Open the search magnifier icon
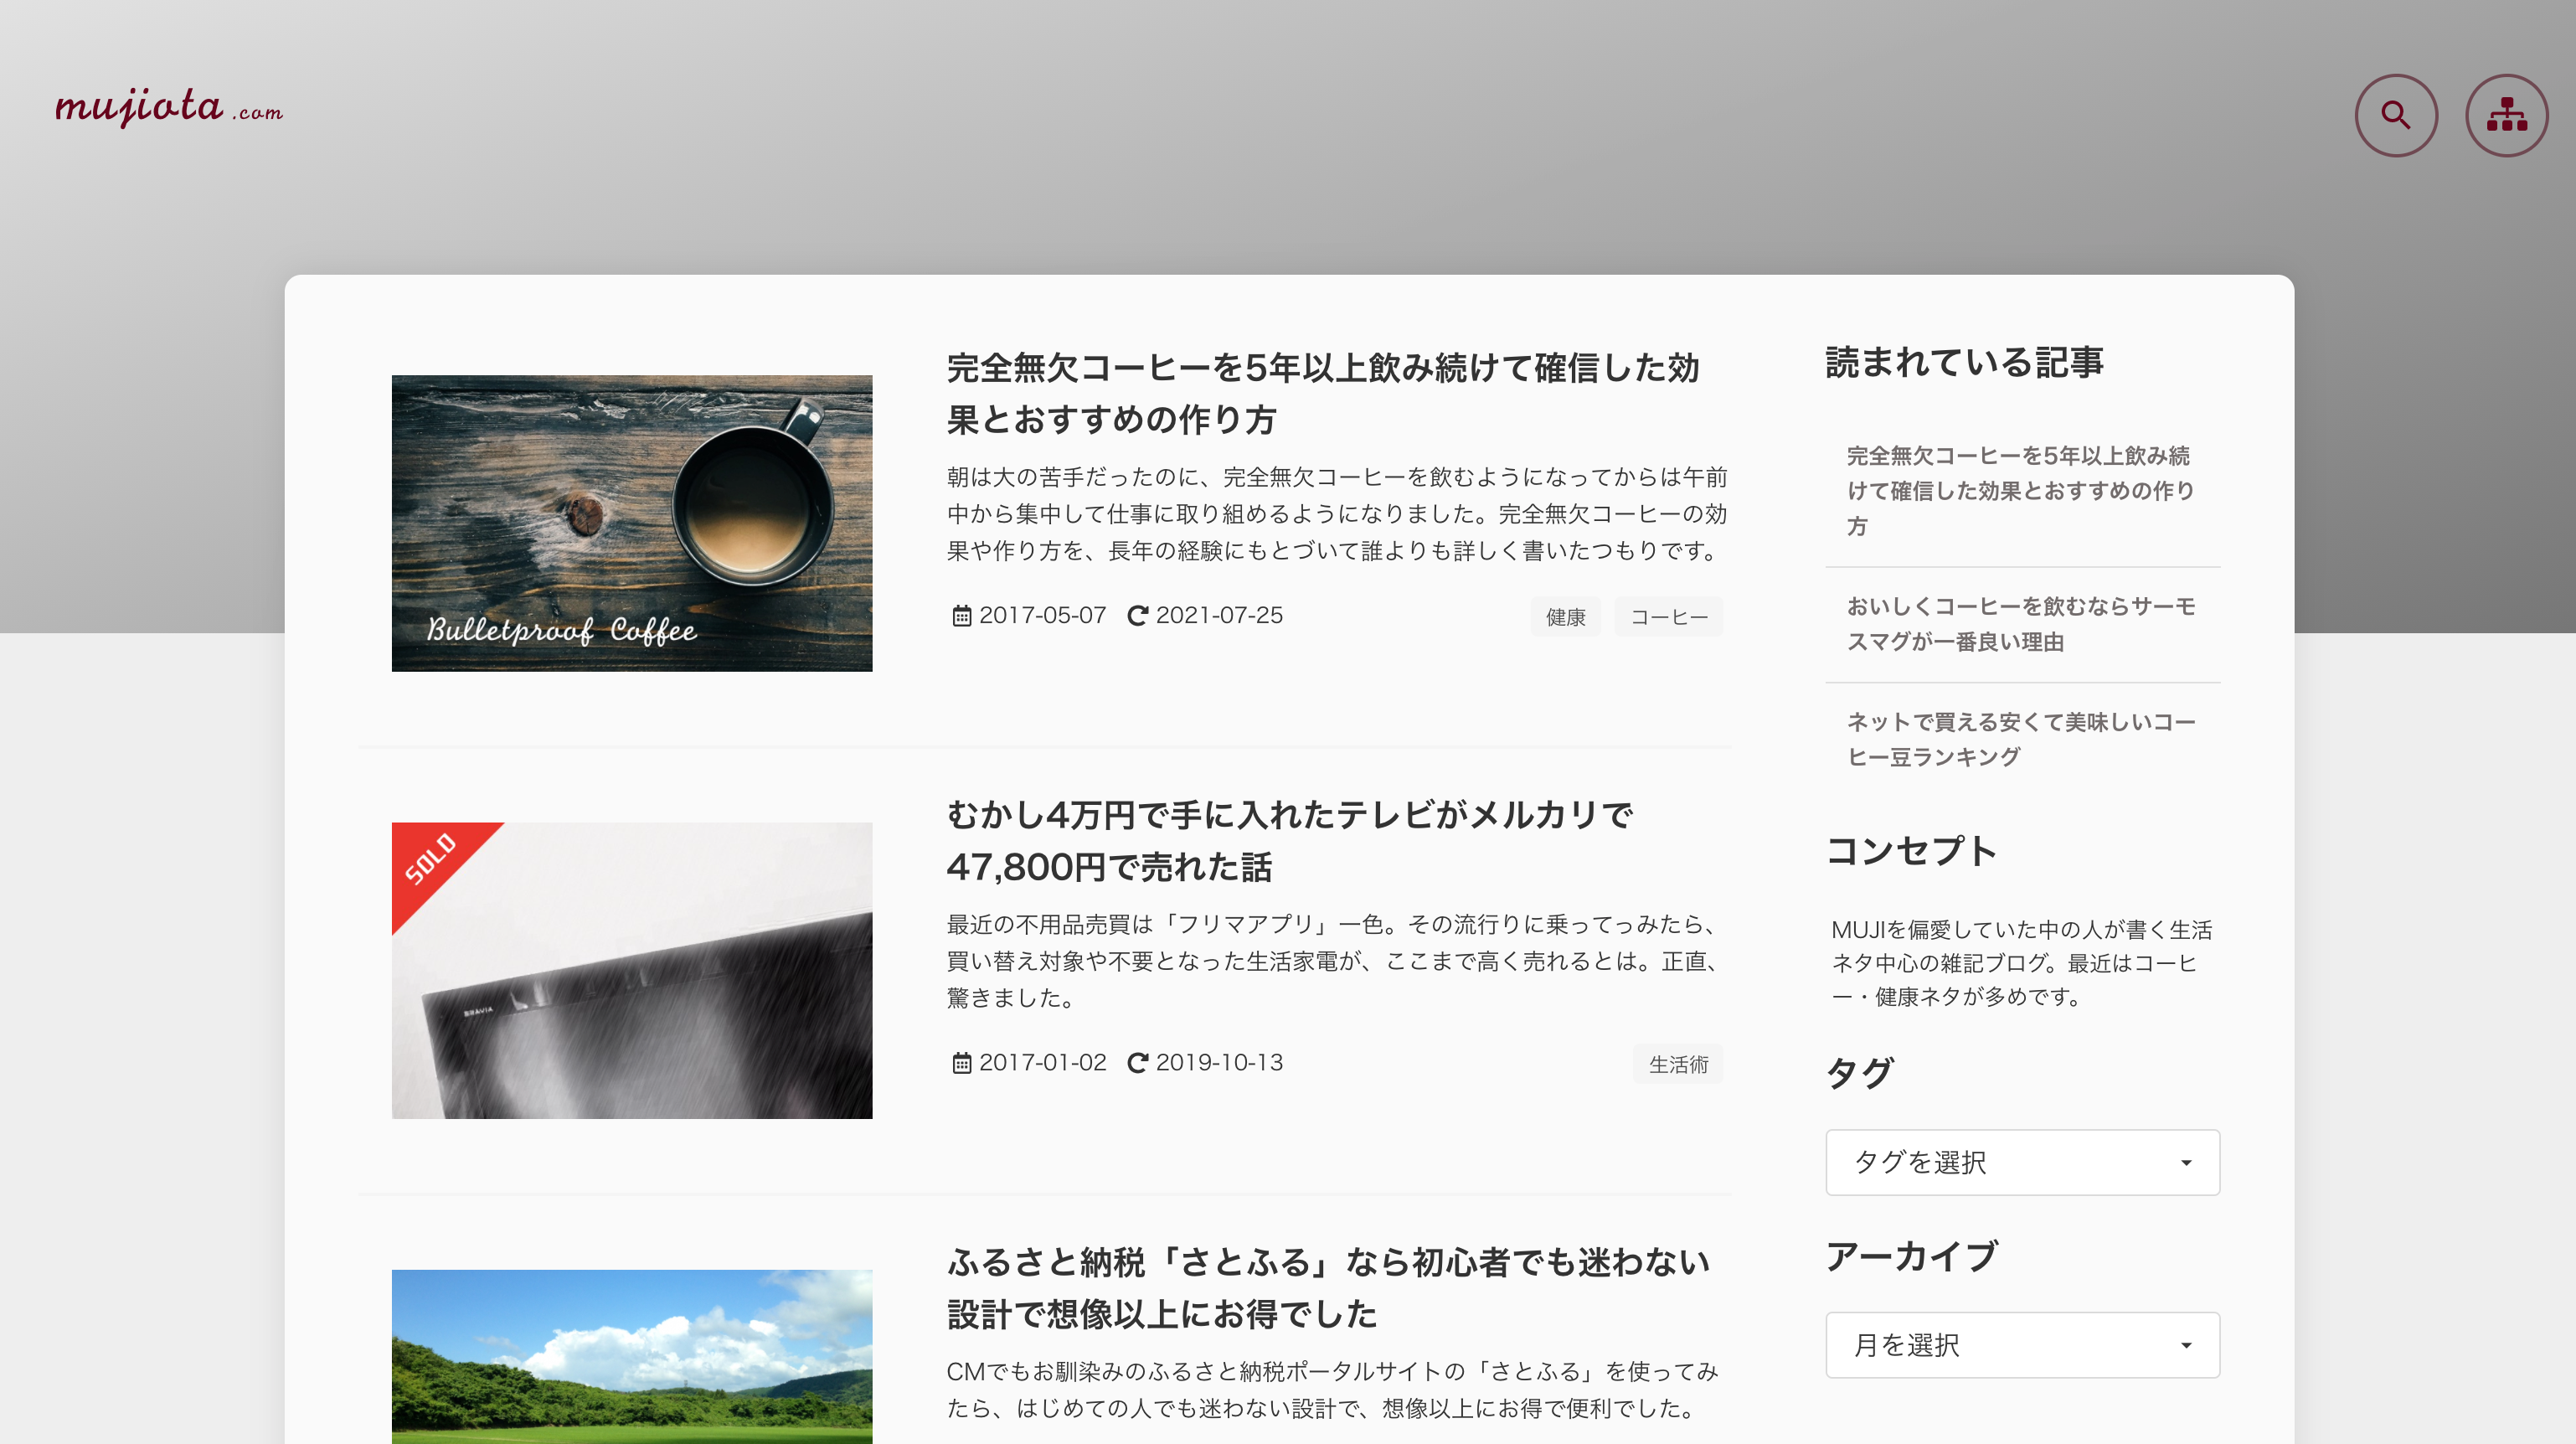This screenshot has height=1444, width=2576. [x=2395, y=115]
